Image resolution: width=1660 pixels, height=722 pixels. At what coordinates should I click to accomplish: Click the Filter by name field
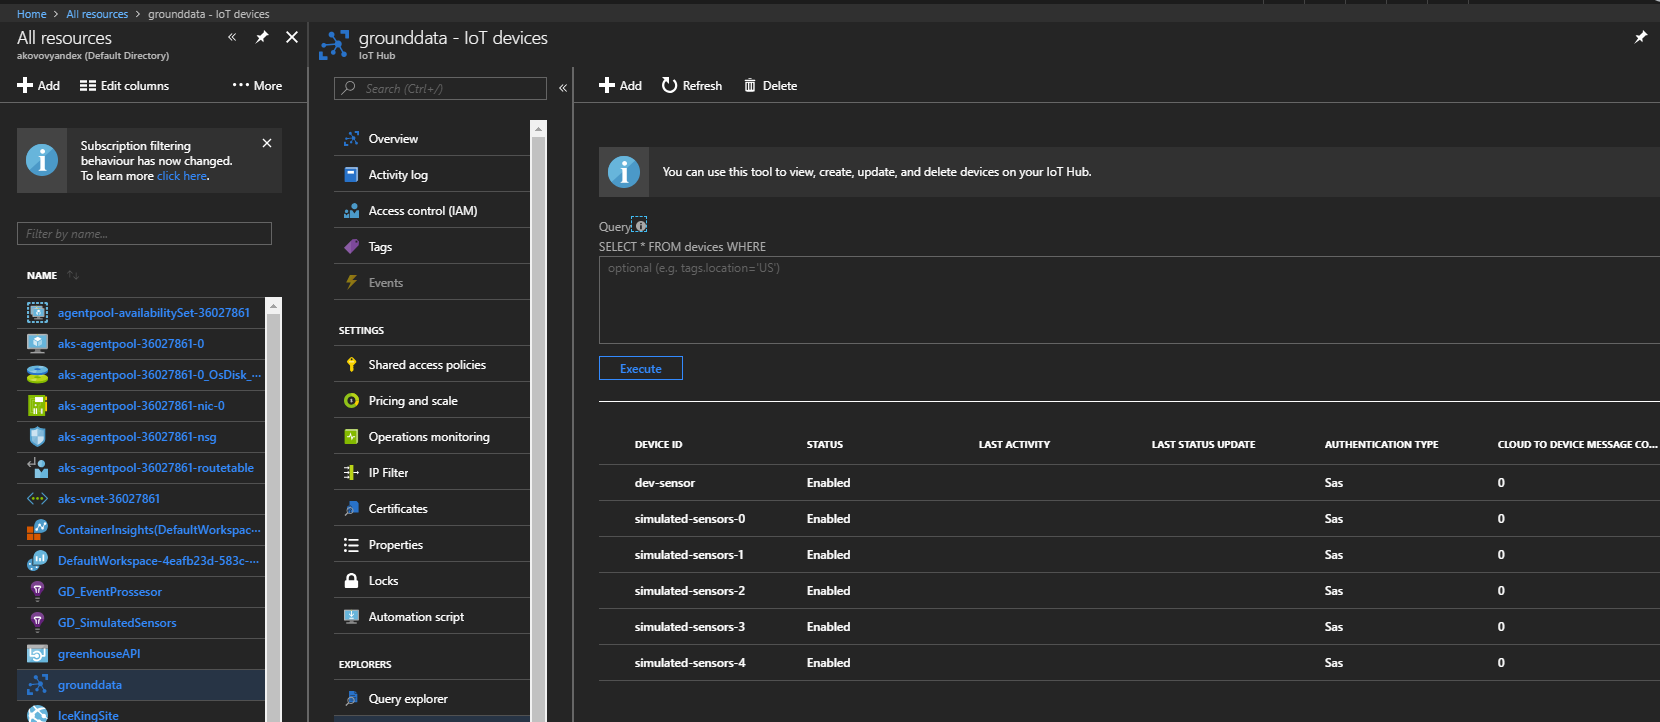(x=144, y=233)
